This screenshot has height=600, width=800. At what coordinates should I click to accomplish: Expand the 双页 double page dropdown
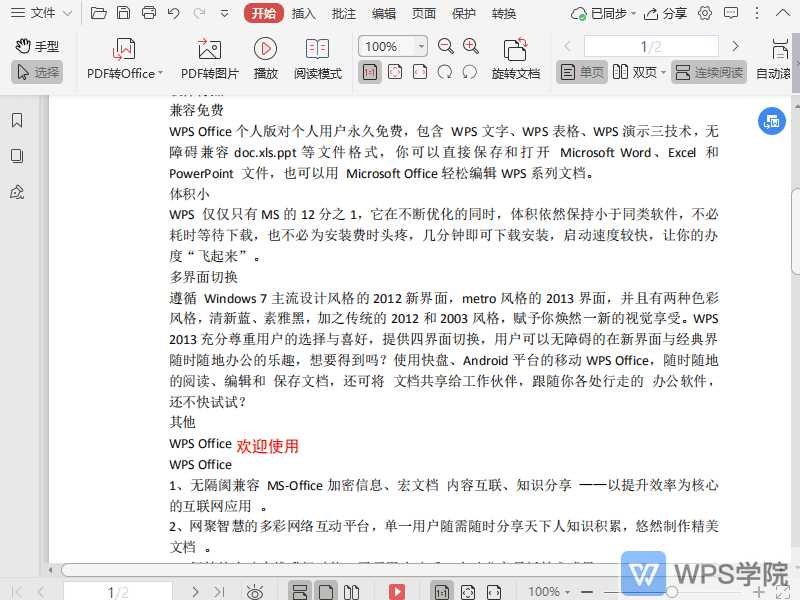point(665,72)
